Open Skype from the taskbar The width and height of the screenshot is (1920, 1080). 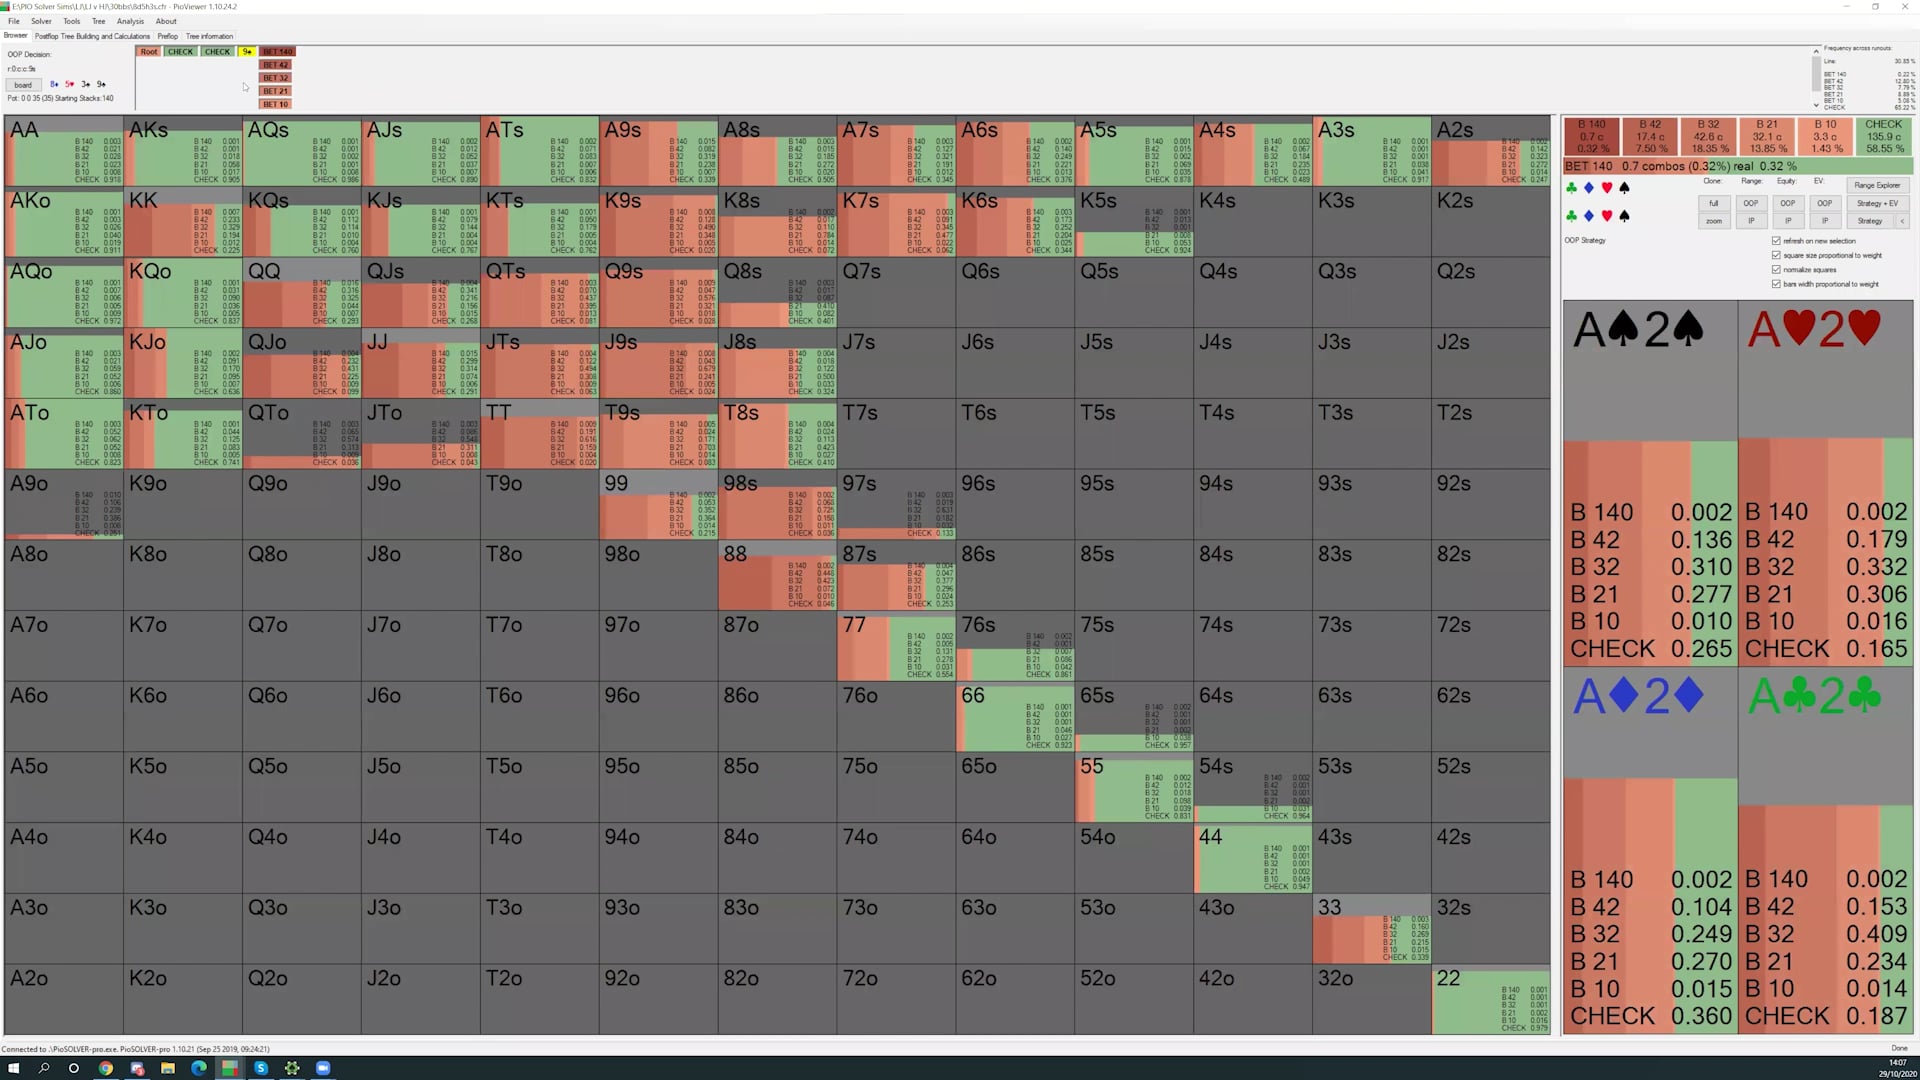pos(260,1068)
